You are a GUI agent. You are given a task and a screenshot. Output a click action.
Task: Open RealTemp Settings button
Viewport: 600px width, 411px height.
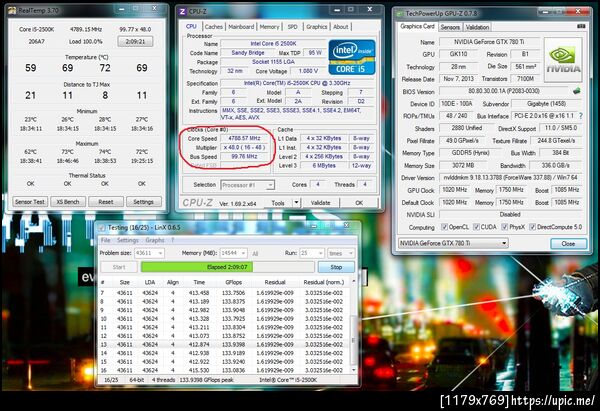[x=143, y=202]
